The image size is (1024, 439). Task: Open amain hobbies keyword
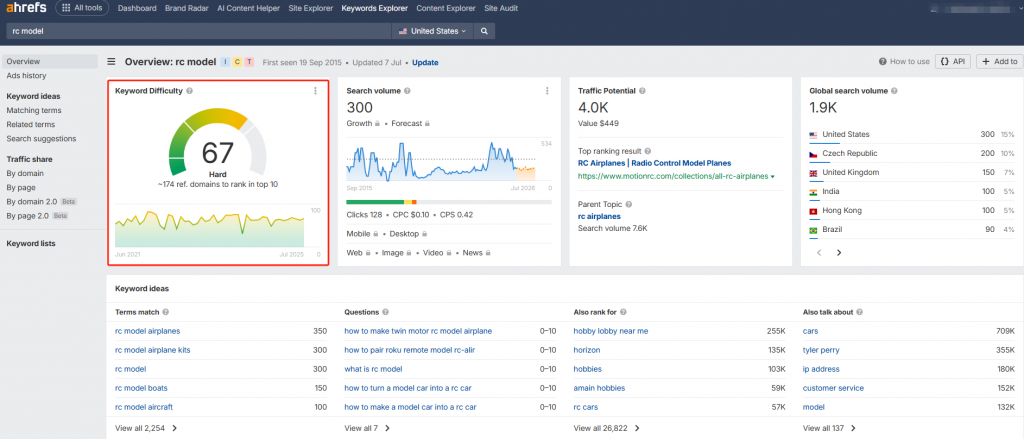click(x=599, y=388)
